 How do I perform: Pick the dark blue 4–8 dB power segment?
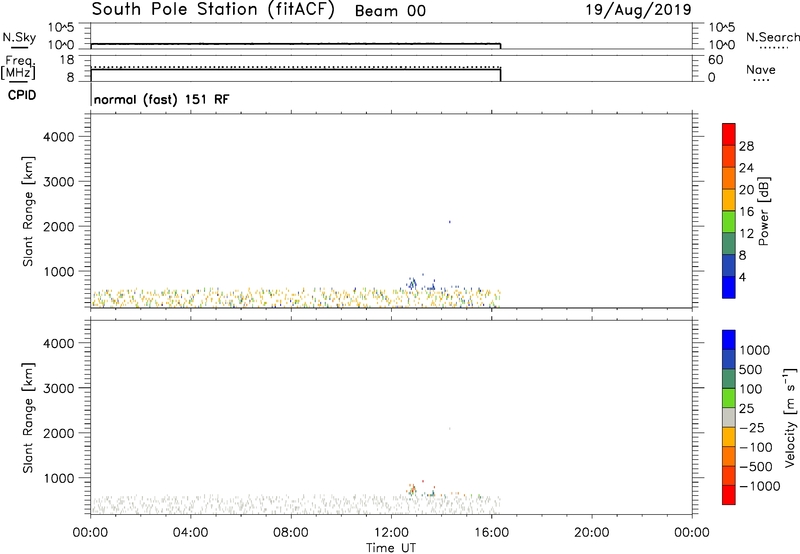coord(729,265)
